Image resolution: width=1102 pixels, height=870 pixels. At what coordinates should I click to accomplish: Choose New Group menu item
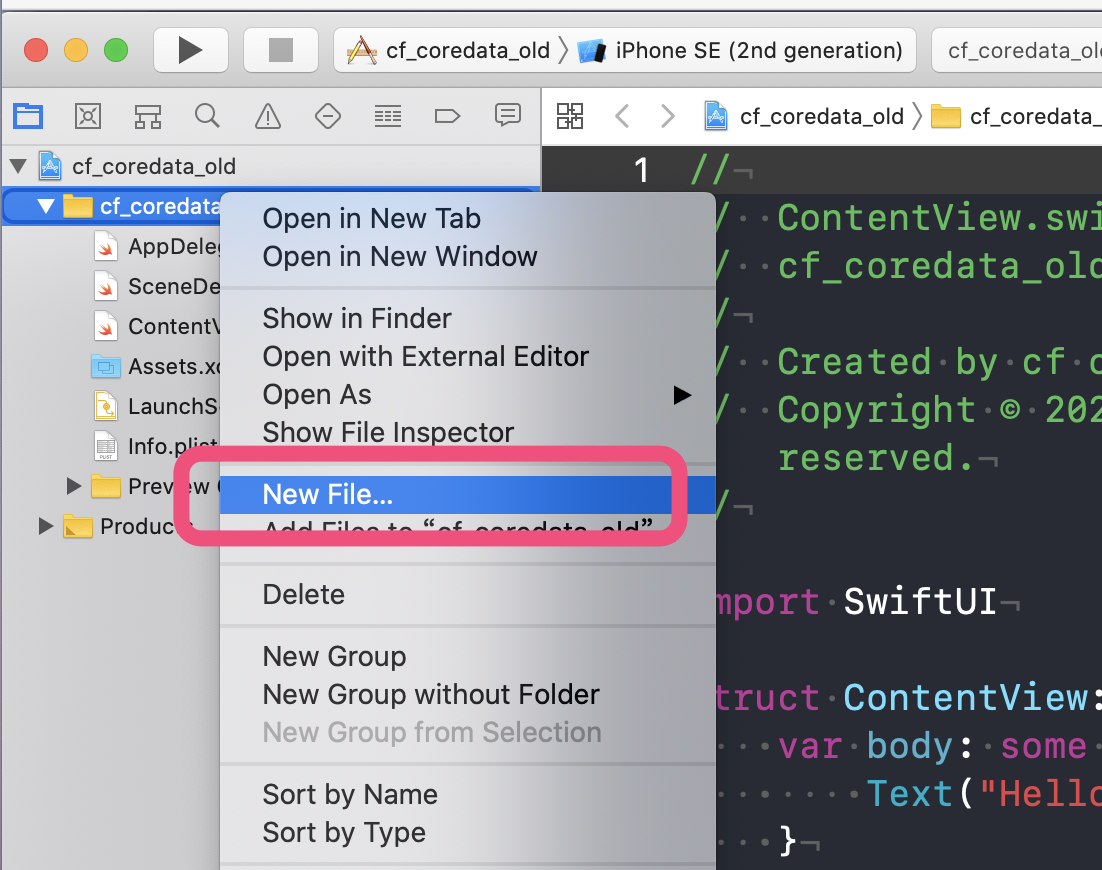pos(467,656)
